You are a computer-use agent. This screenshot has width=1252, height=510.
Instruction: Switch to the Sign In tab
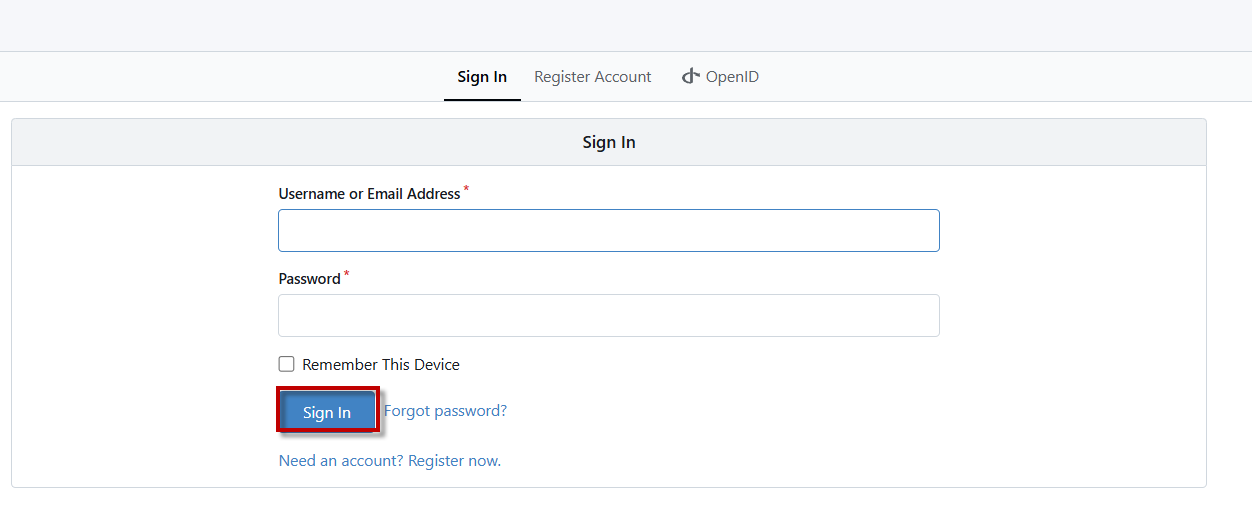(482, 77)
